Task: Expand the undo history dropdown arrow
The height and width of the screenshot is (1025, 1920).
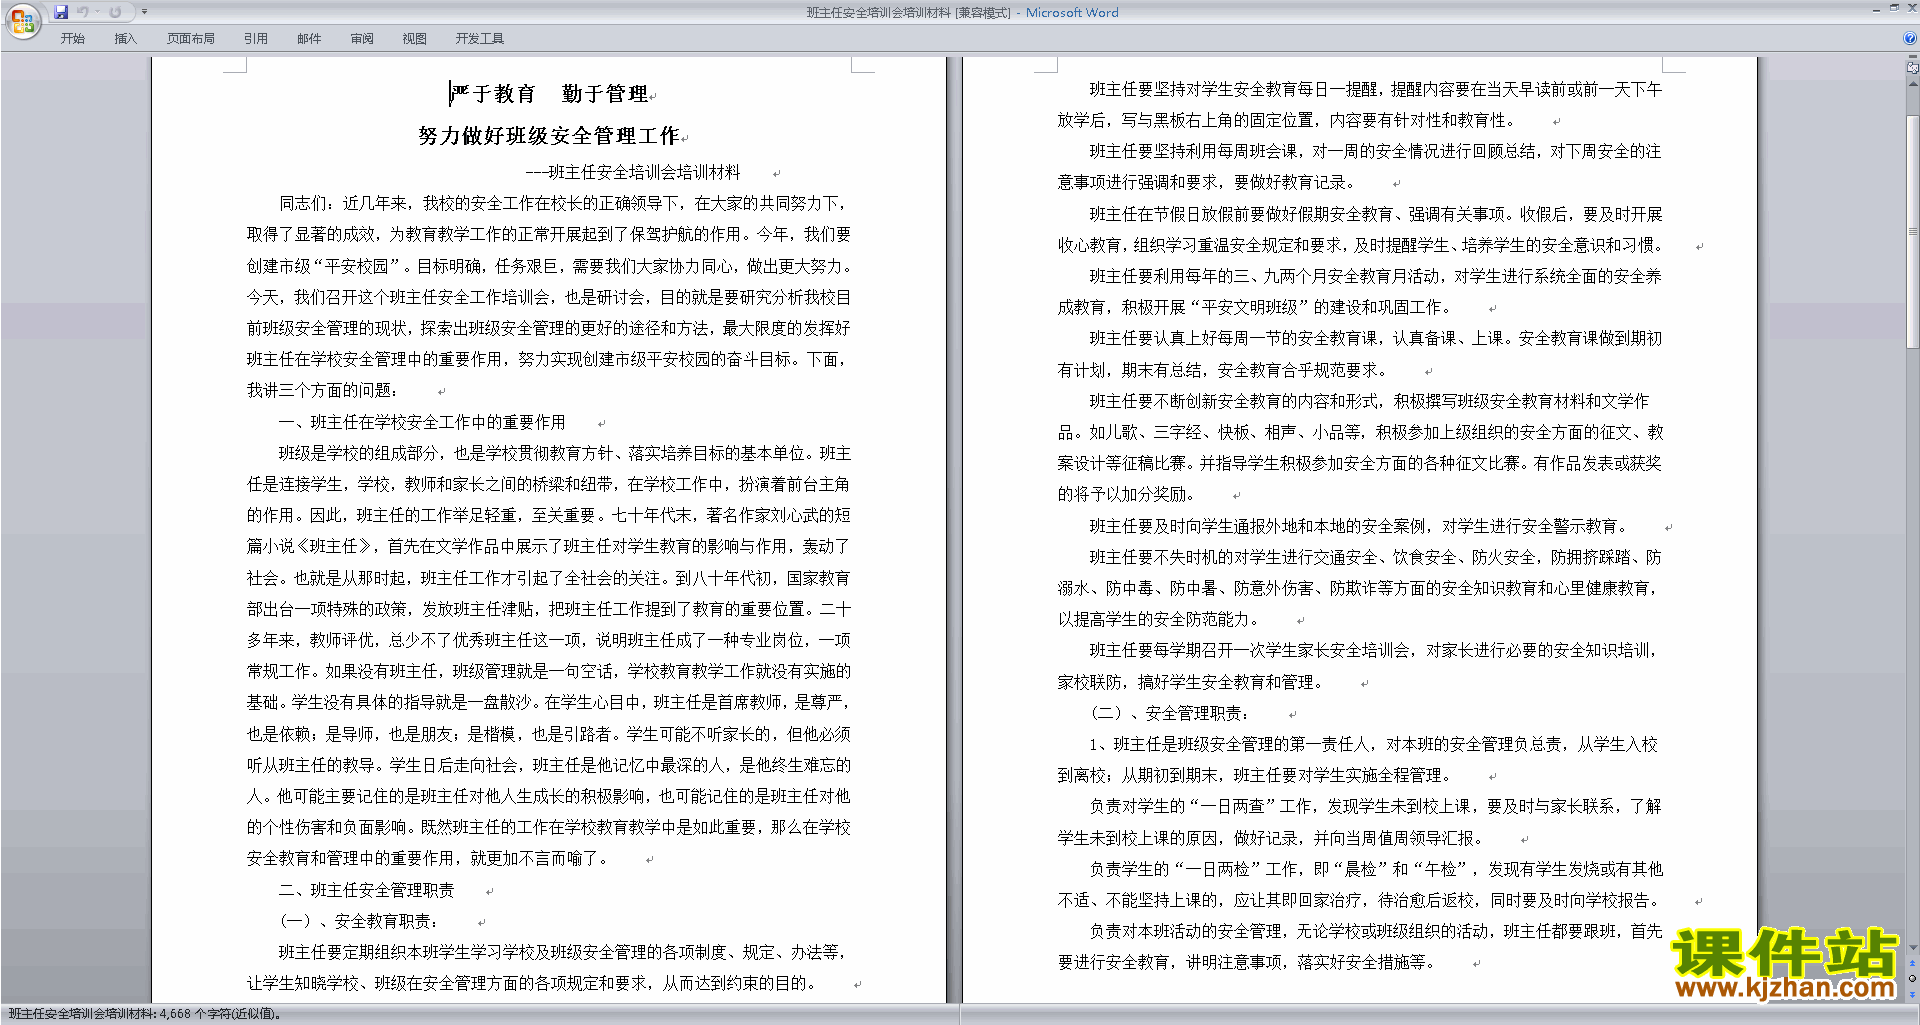Action: (x=97, y=12)
